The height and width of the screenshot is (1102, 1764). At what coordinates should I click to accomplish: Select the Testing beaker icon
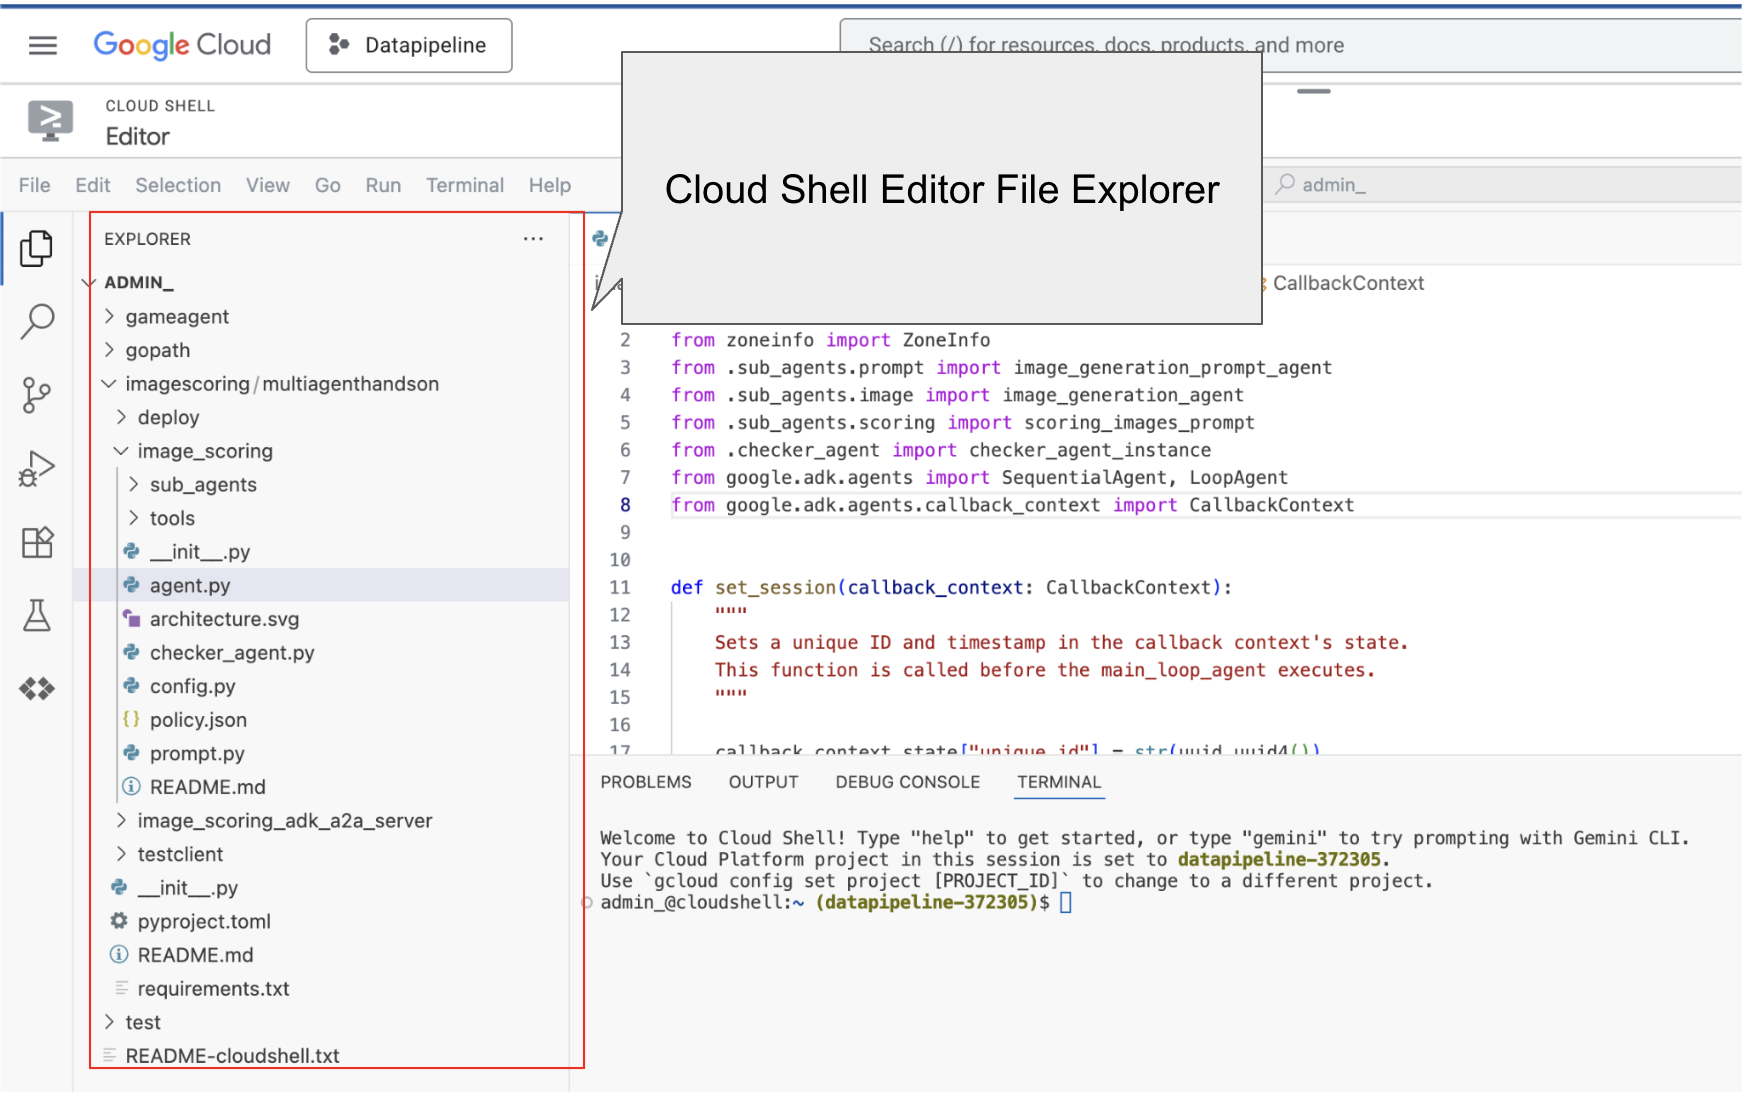[37, 616]
